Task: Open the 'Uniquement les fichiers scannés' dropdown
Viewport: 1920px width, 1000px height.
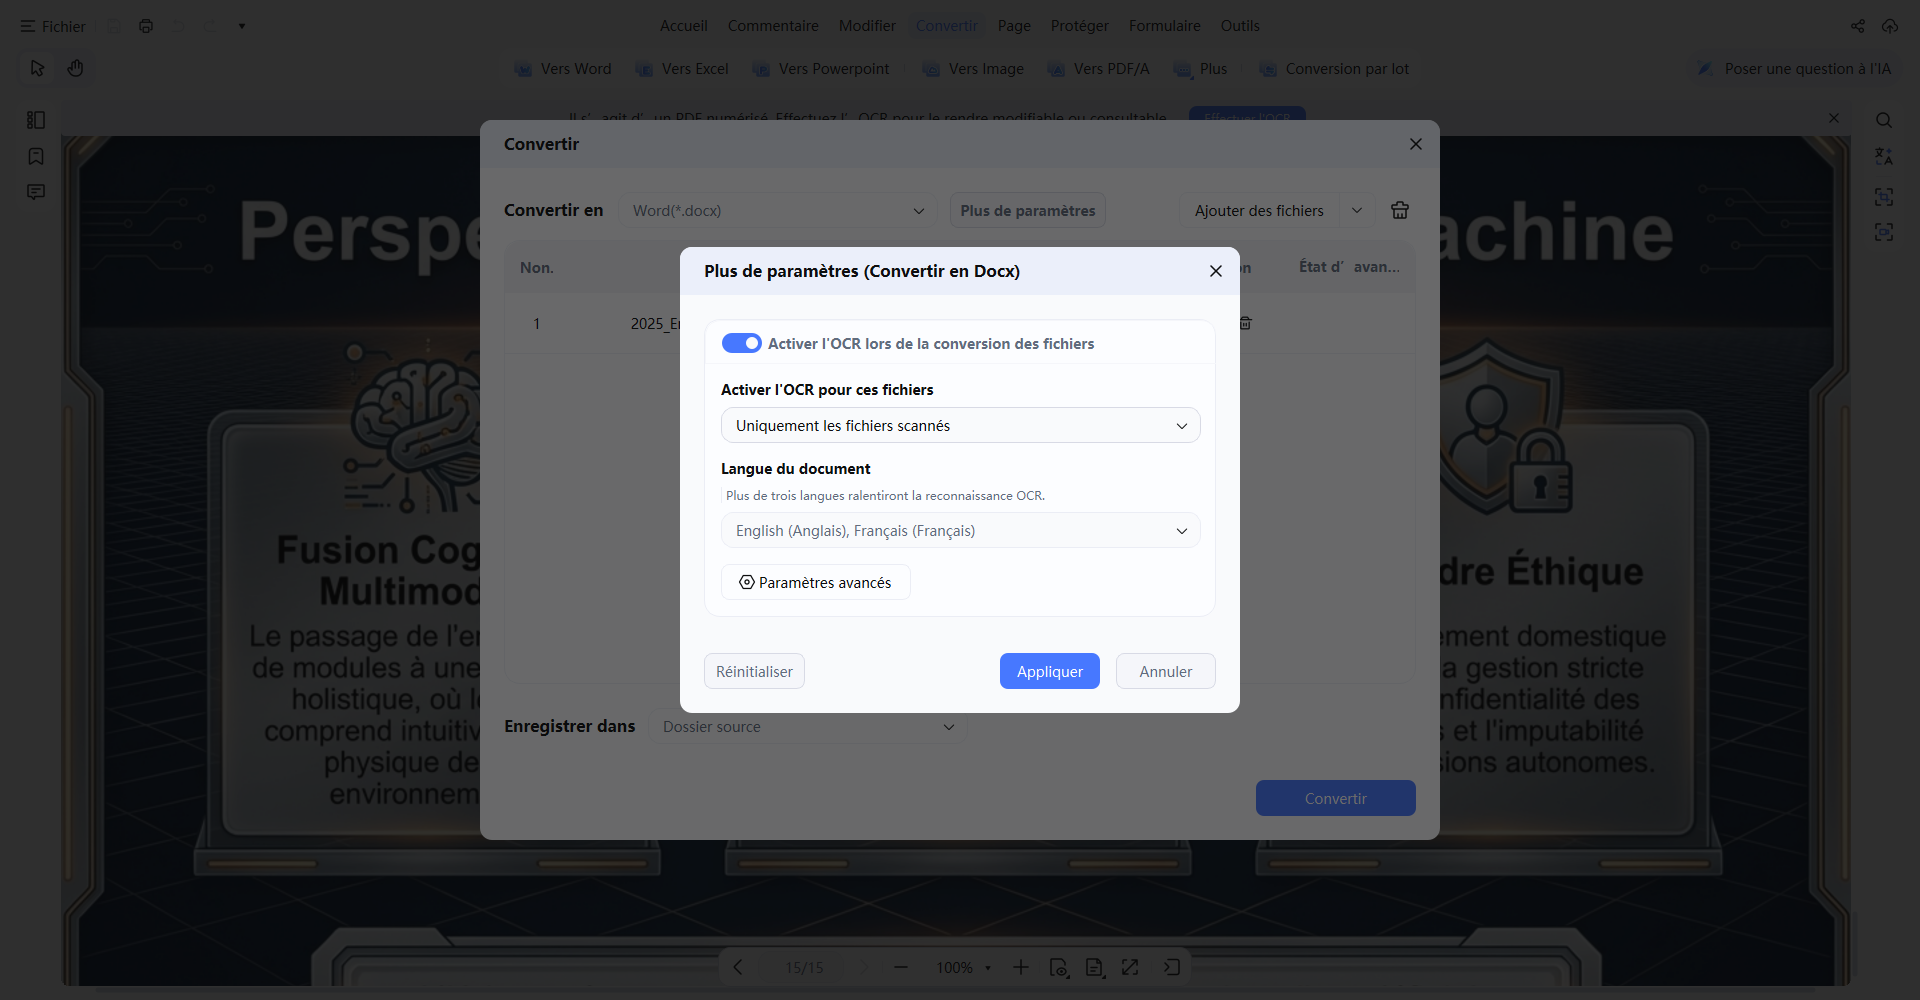Action: click(960, 425)
